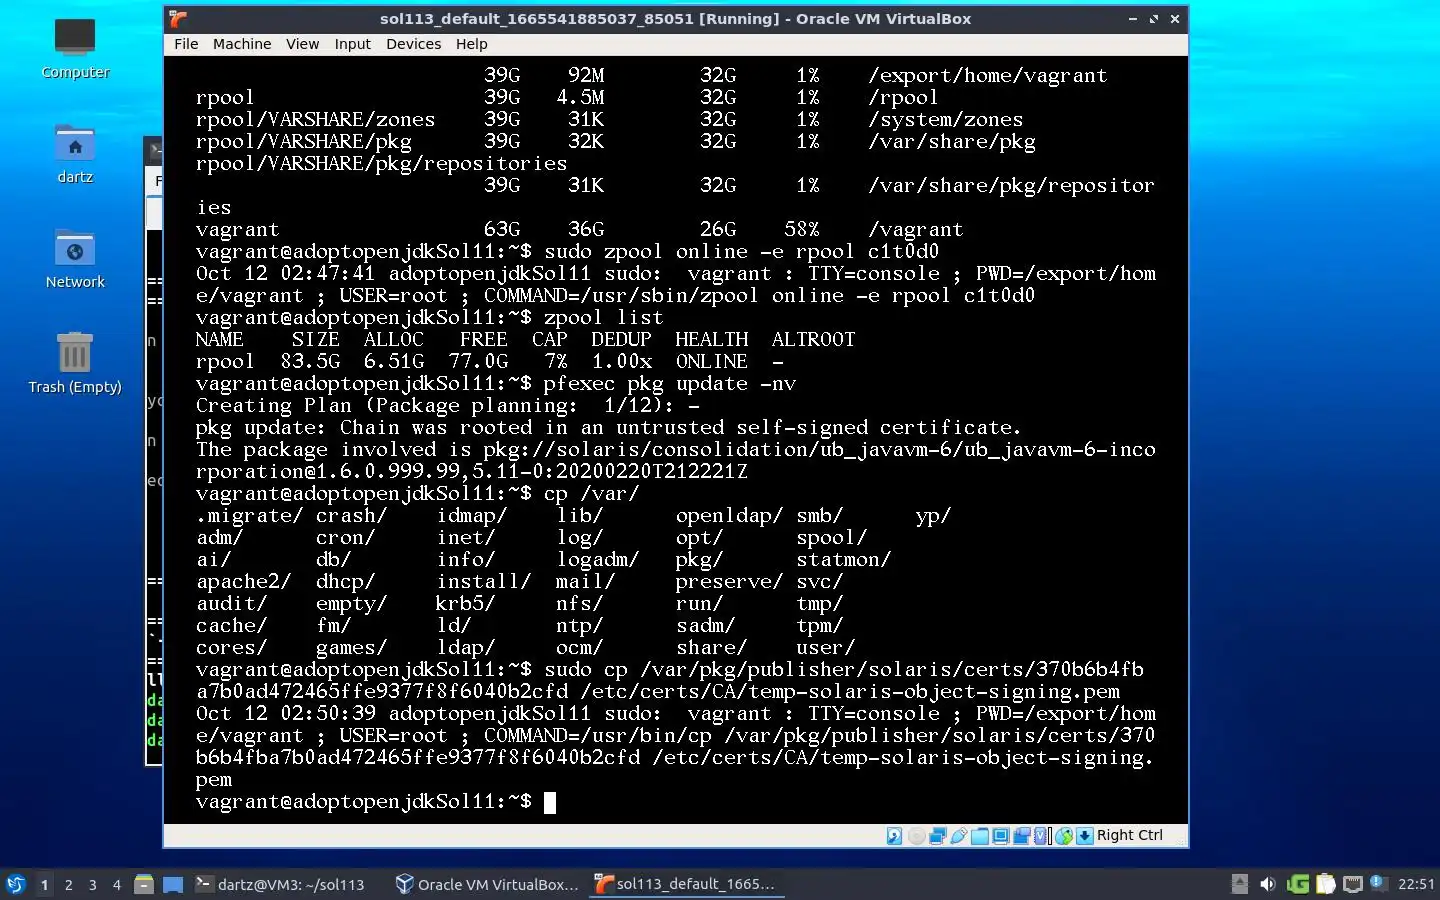Open the system start menu
Viewport: 1440px width, 900px height.
coord(16,884)
